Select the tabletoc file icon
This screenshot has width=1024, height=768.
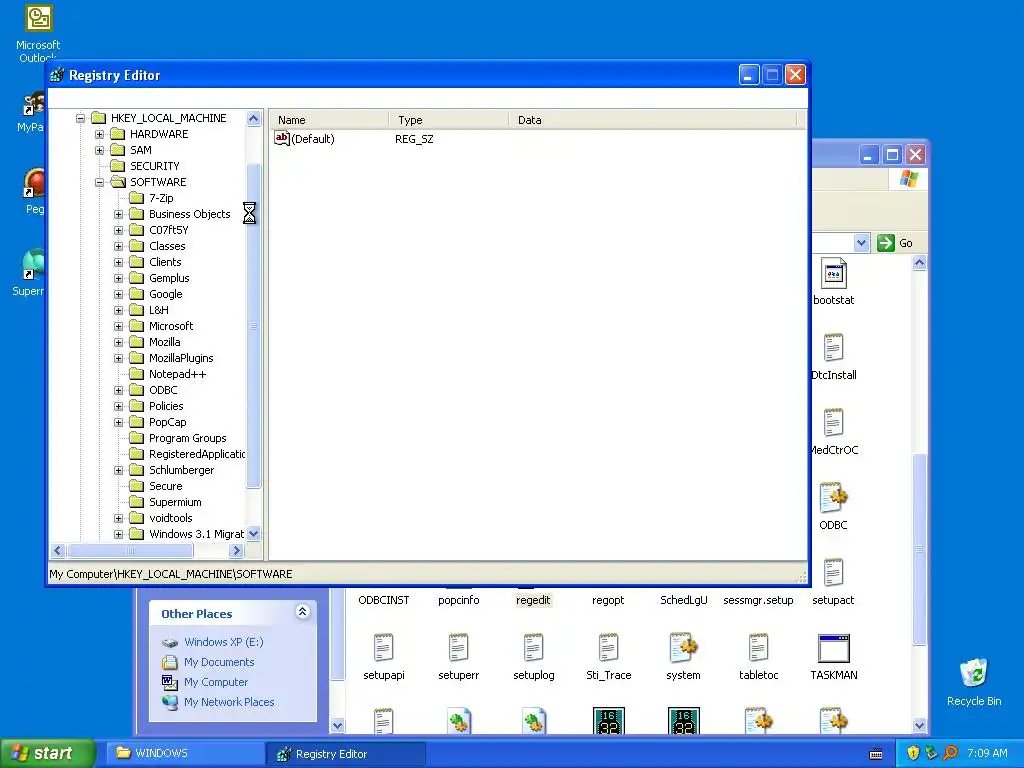click(x=758, y=648)
